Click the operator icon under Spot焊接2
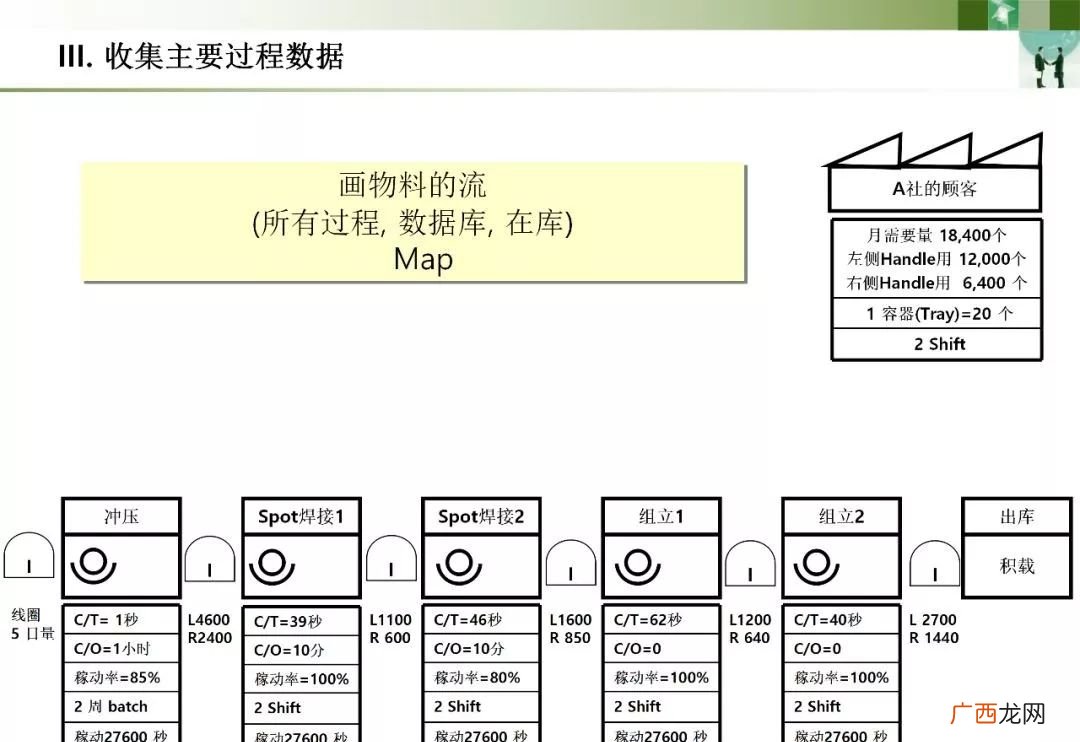Screen dimensions: 1080x742 (x=459, y=567)
